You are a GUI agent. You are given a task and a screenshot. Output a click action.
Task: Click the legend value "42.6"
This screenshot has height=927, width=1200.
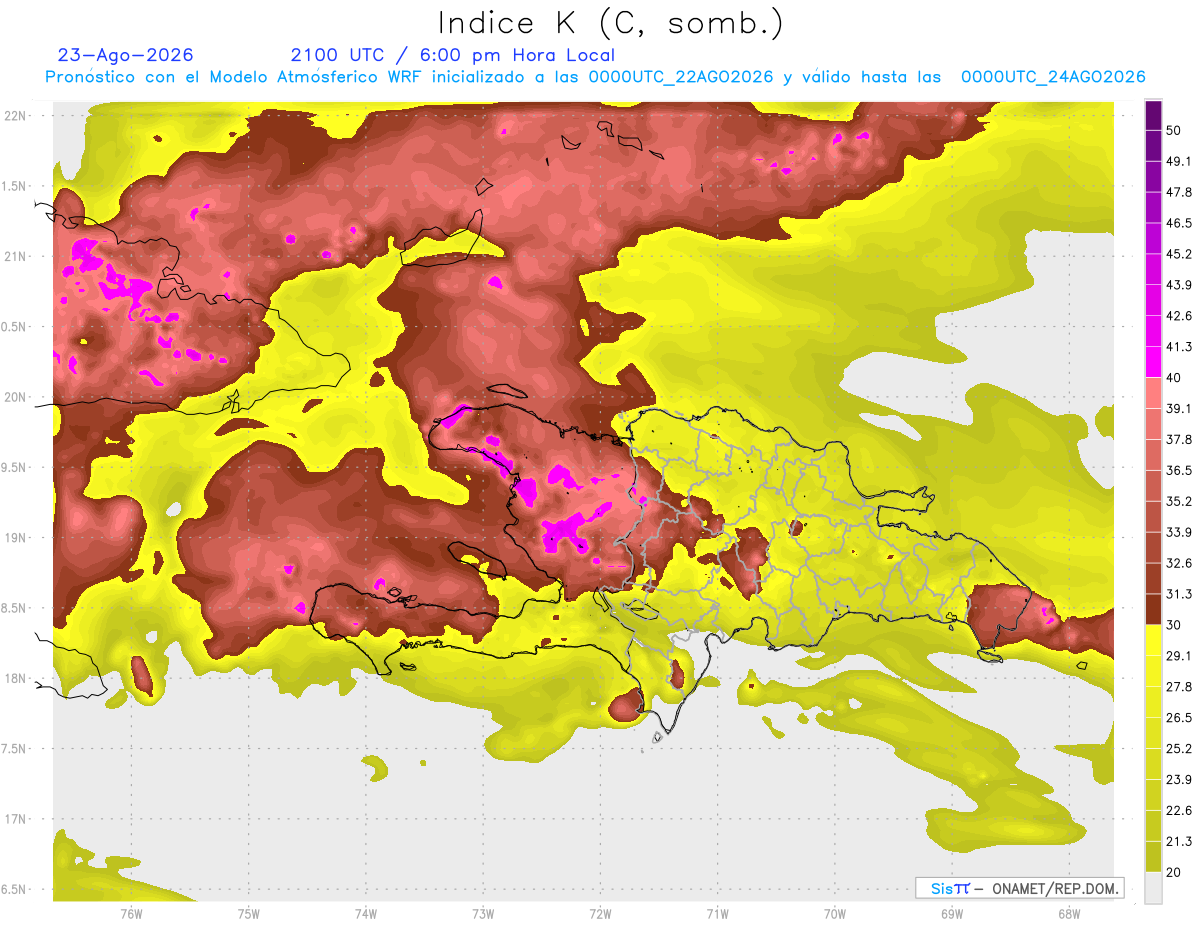(x=1178, y=316)
